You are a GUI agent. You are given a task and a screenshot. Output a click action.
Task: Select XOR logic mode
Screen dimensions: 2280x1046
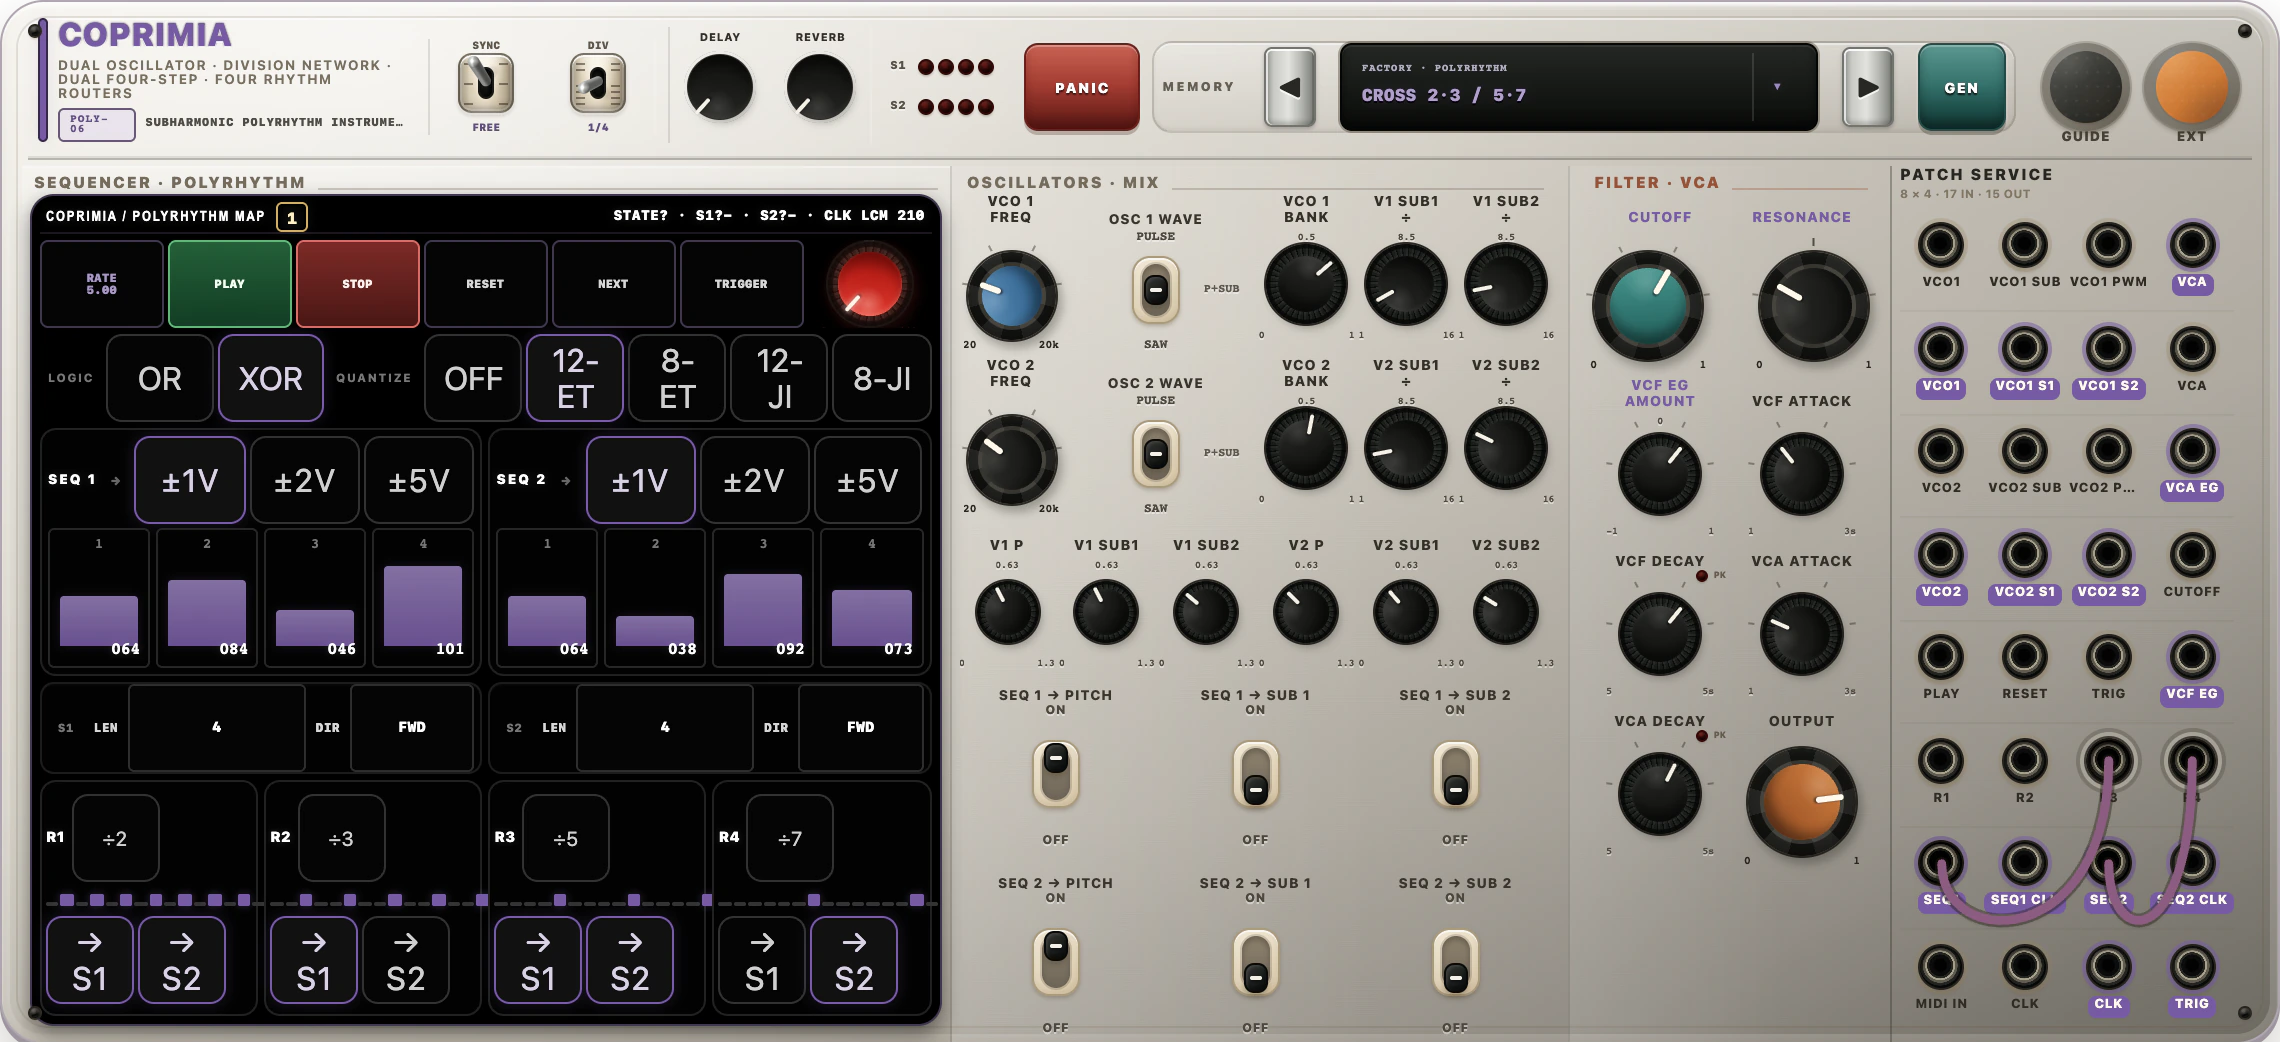point(271,378)
